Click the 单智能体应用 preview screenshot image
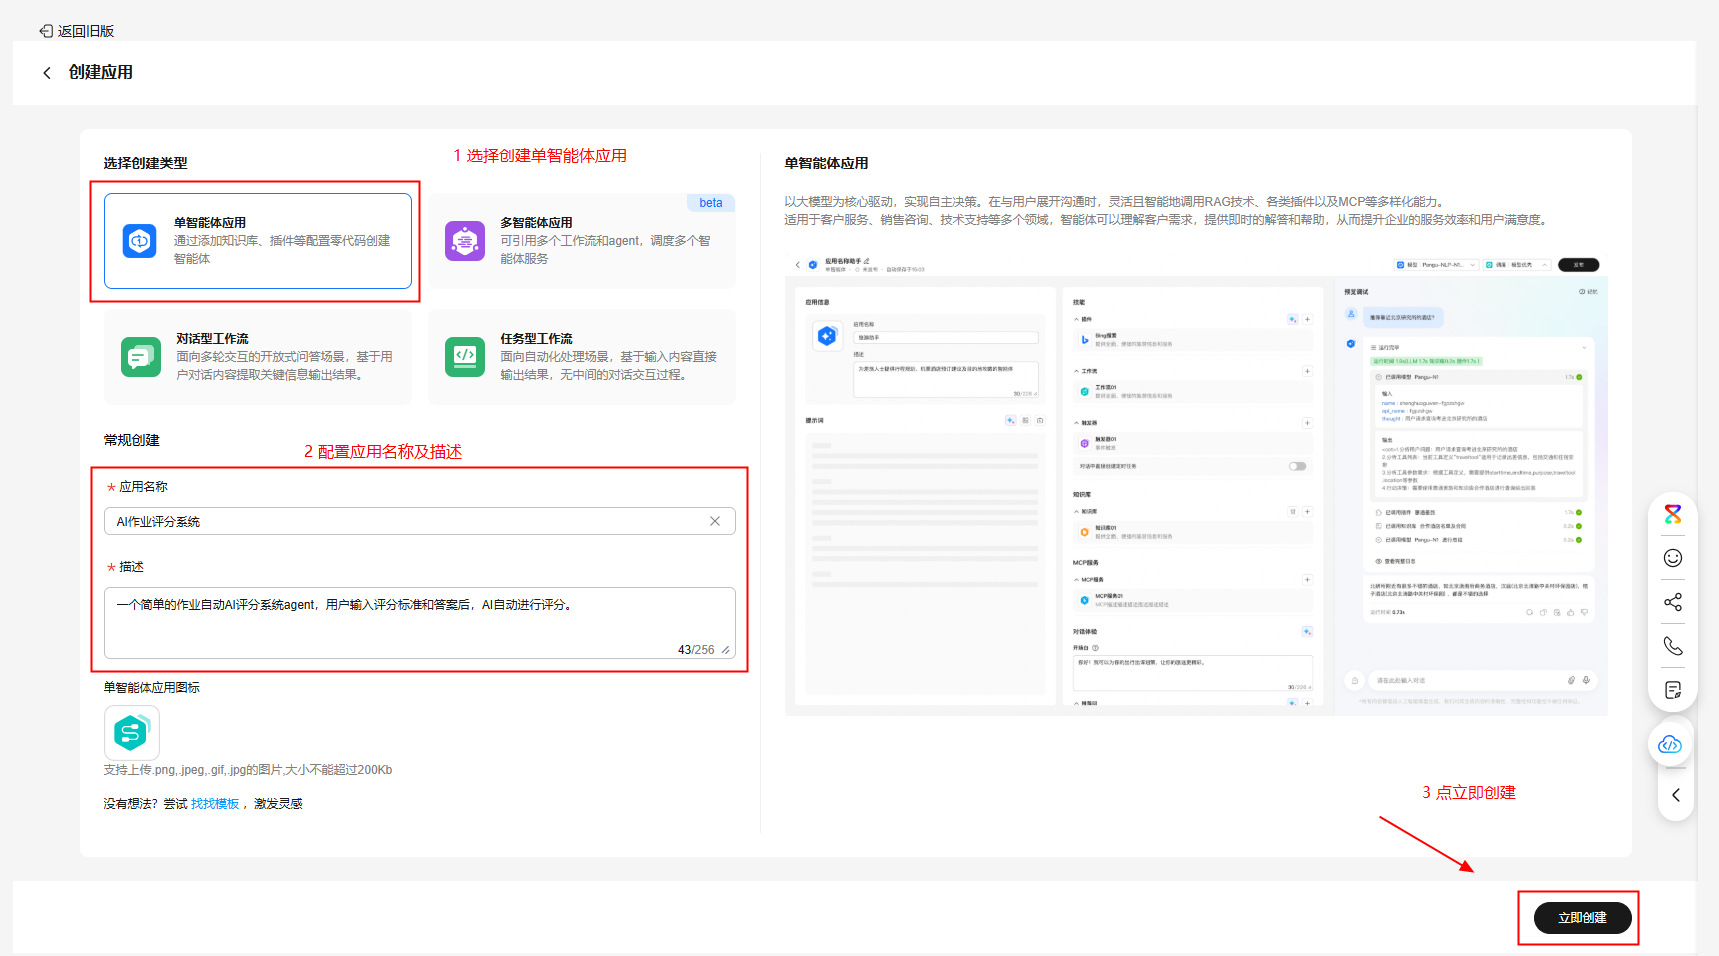1719x956 pixels. tap(1196, 484)
